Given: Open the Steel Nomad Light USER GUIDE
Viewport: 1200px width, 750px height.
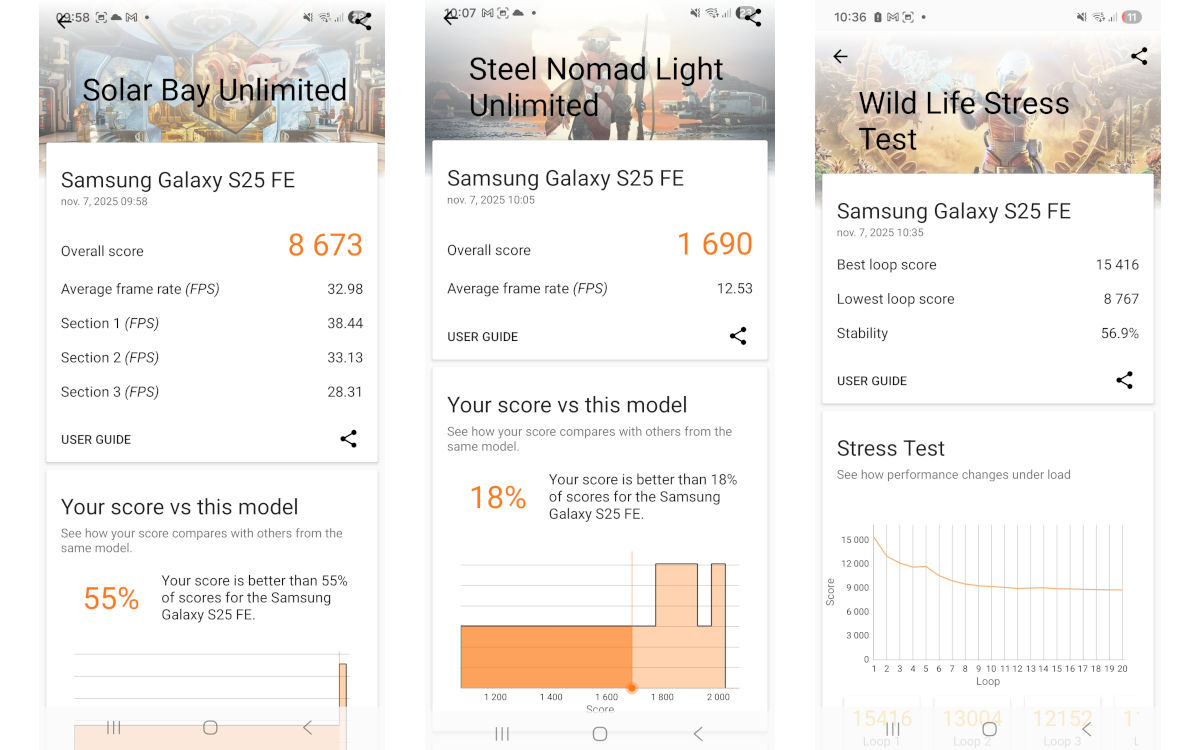Looking at the screenshot, I should coord(482,337).
